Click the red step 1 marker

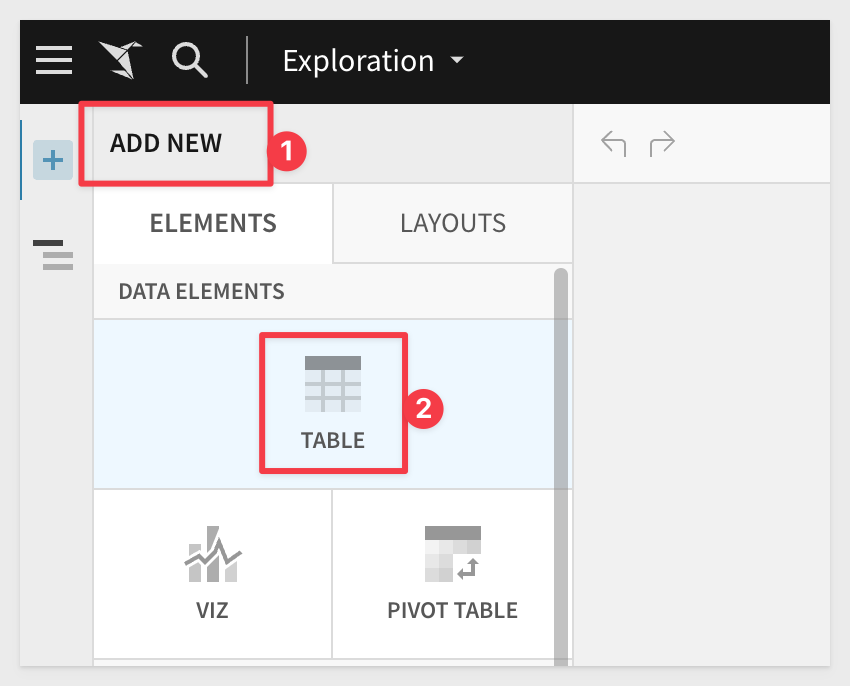pyautogui.click(x=285, y=151)
